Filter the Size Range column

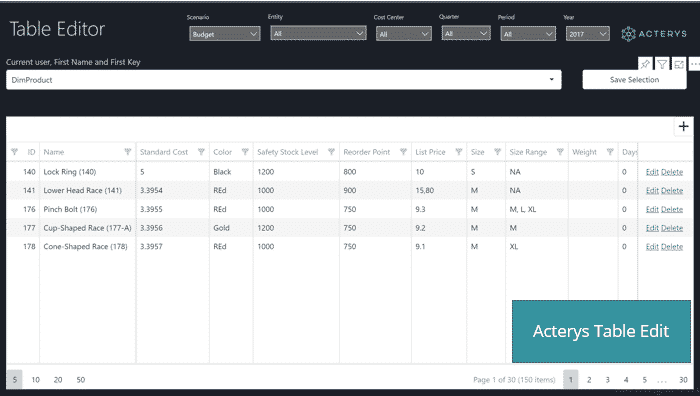[560, 152]
